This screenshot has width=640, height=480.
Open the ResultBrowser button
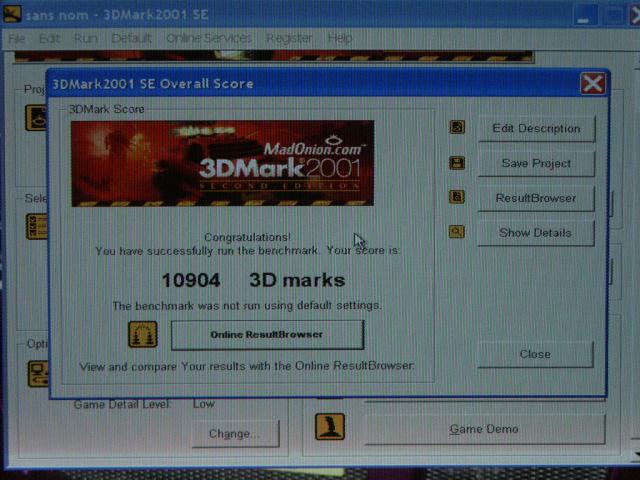(536, 198)
